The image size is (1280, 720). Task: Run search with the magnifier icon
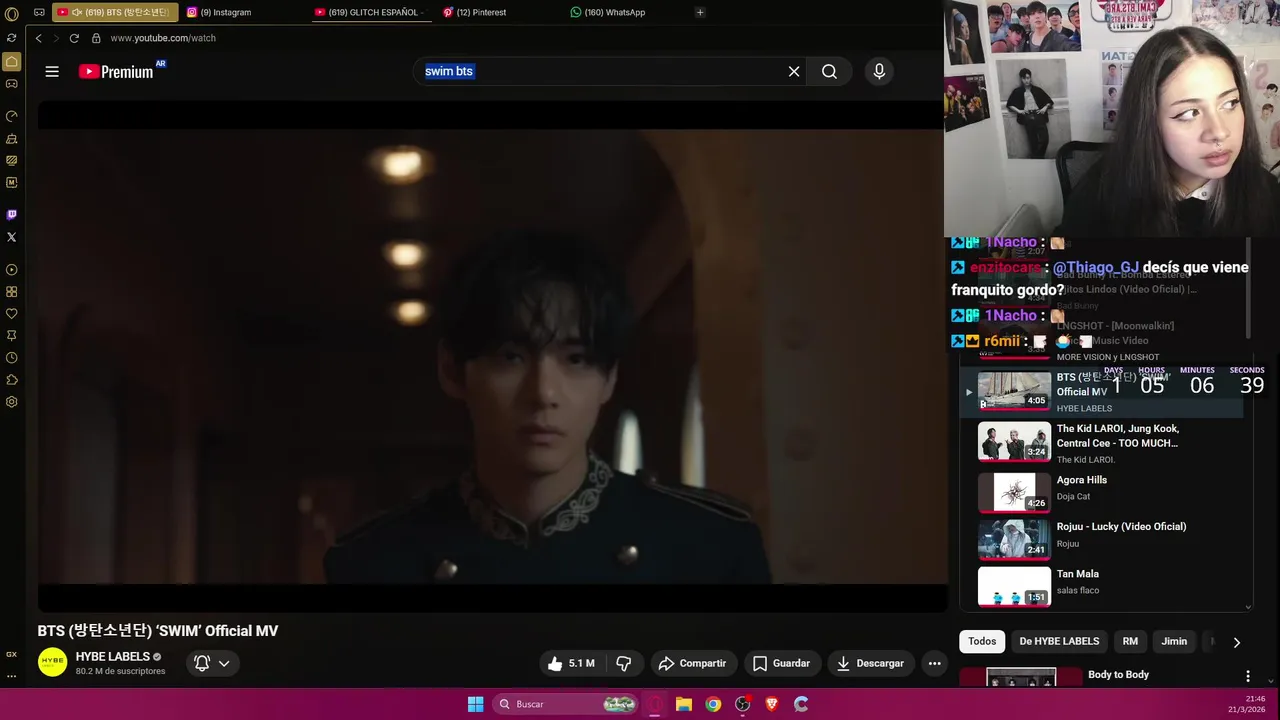pos(829,71)
